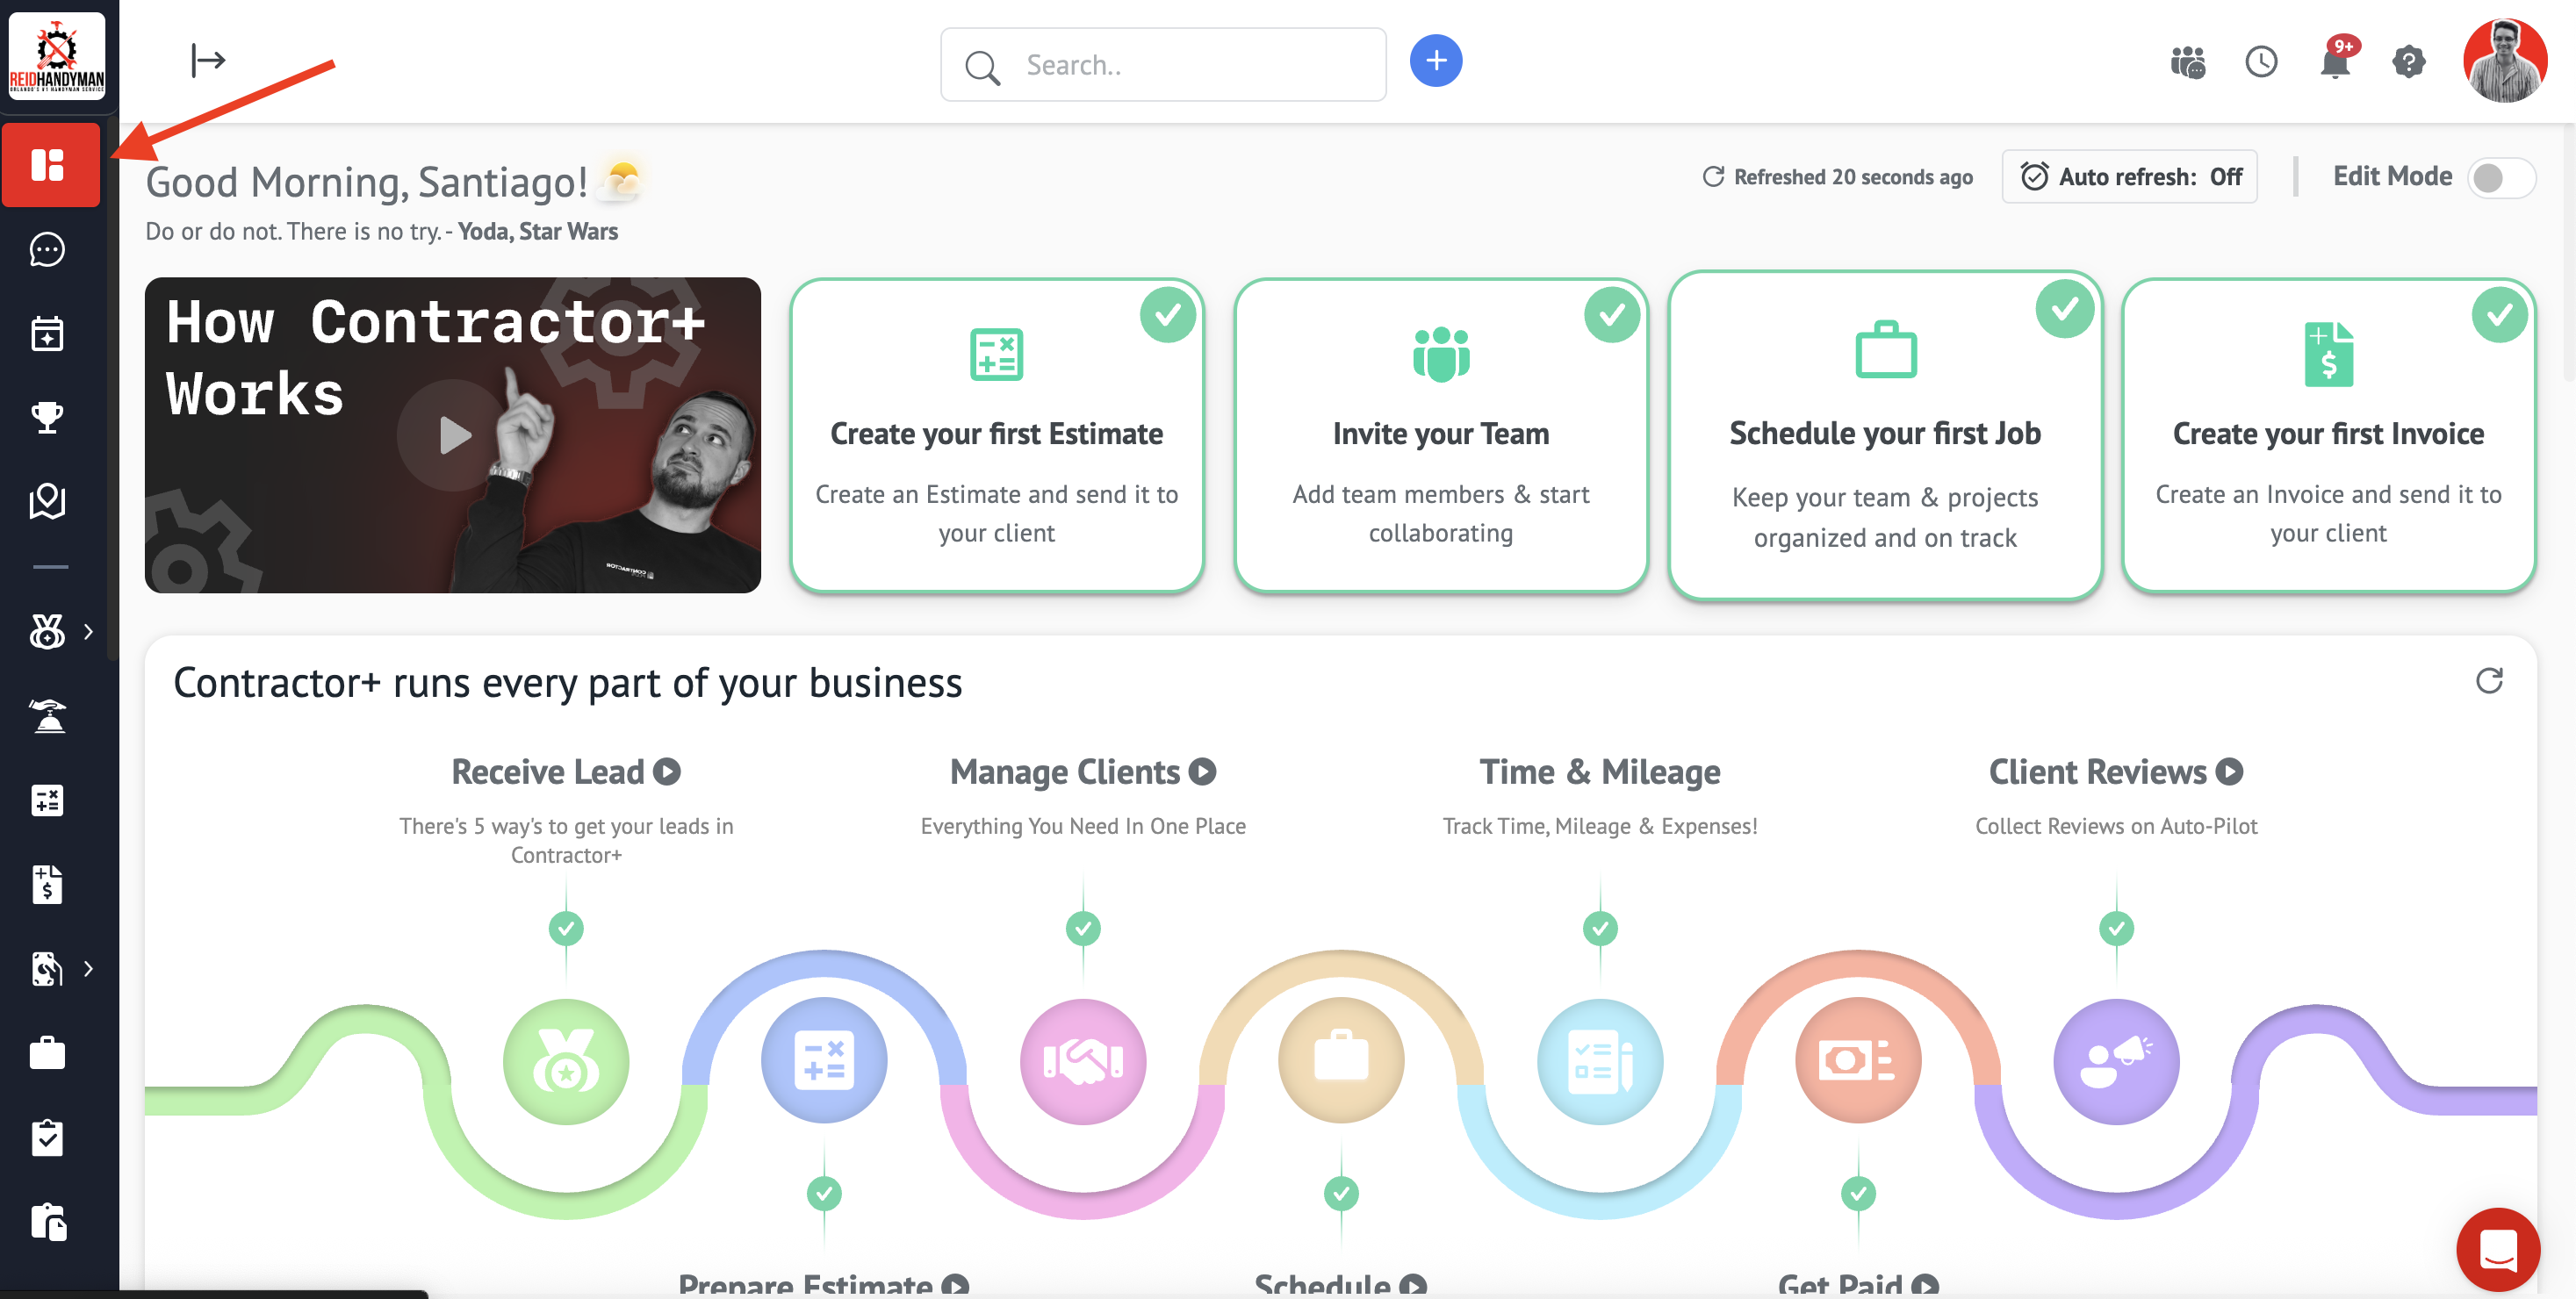The image size is (2576, 1299).
Task: Expand the sidebar with arrow icon
Action: coord(207,61)
